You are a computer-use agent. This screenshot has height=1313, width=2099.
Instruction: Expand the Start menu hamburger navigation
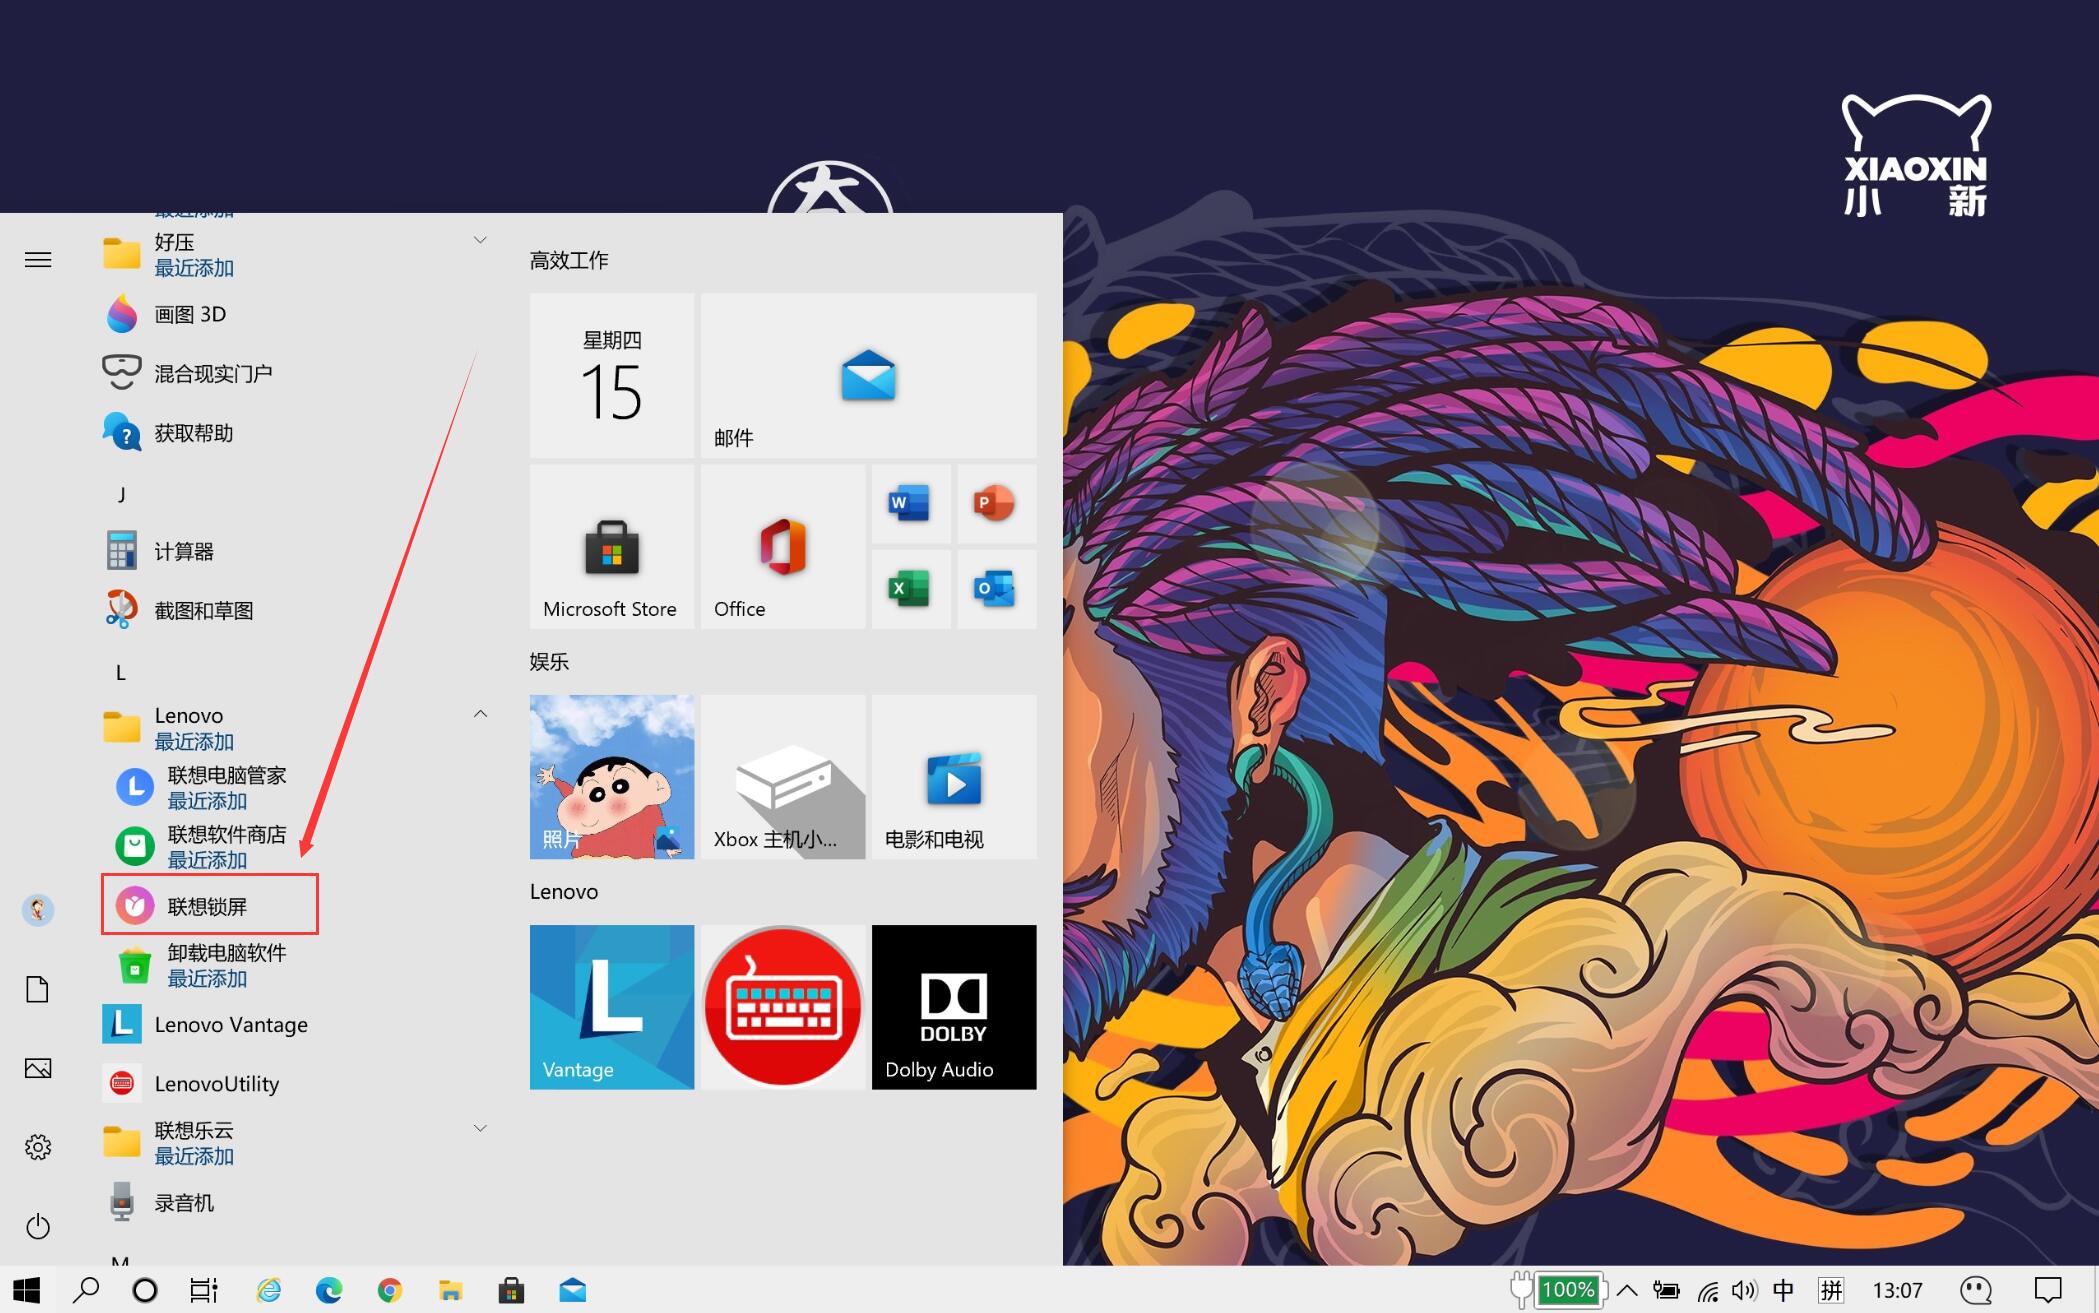pos(38,260)
